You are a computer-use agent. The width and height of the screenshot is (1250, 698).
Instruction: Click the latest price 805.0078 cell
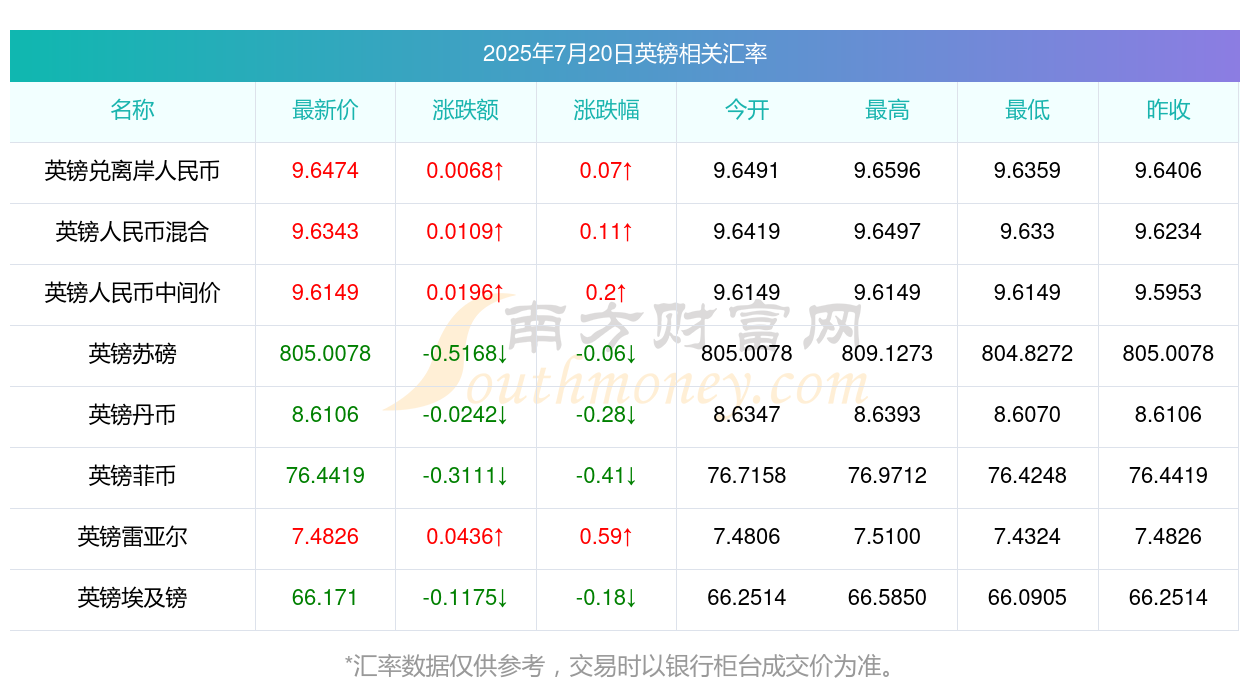coord(325,354)
